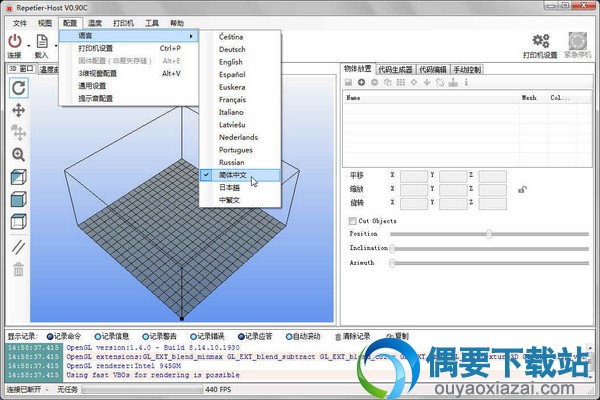Click the center object icon
Viewport: 600px width, 400px height.
click(x=414, y=82)
